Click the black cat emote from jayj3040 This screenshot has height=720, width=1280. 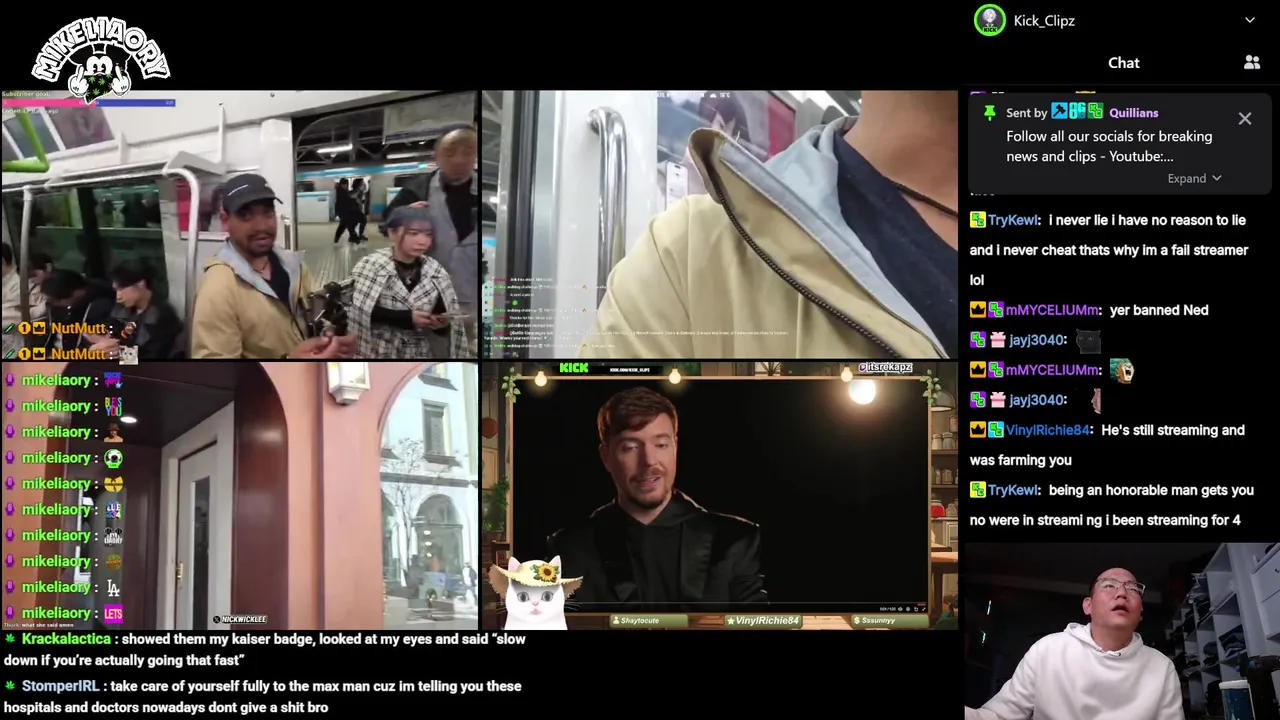(x=1088, y=341)
